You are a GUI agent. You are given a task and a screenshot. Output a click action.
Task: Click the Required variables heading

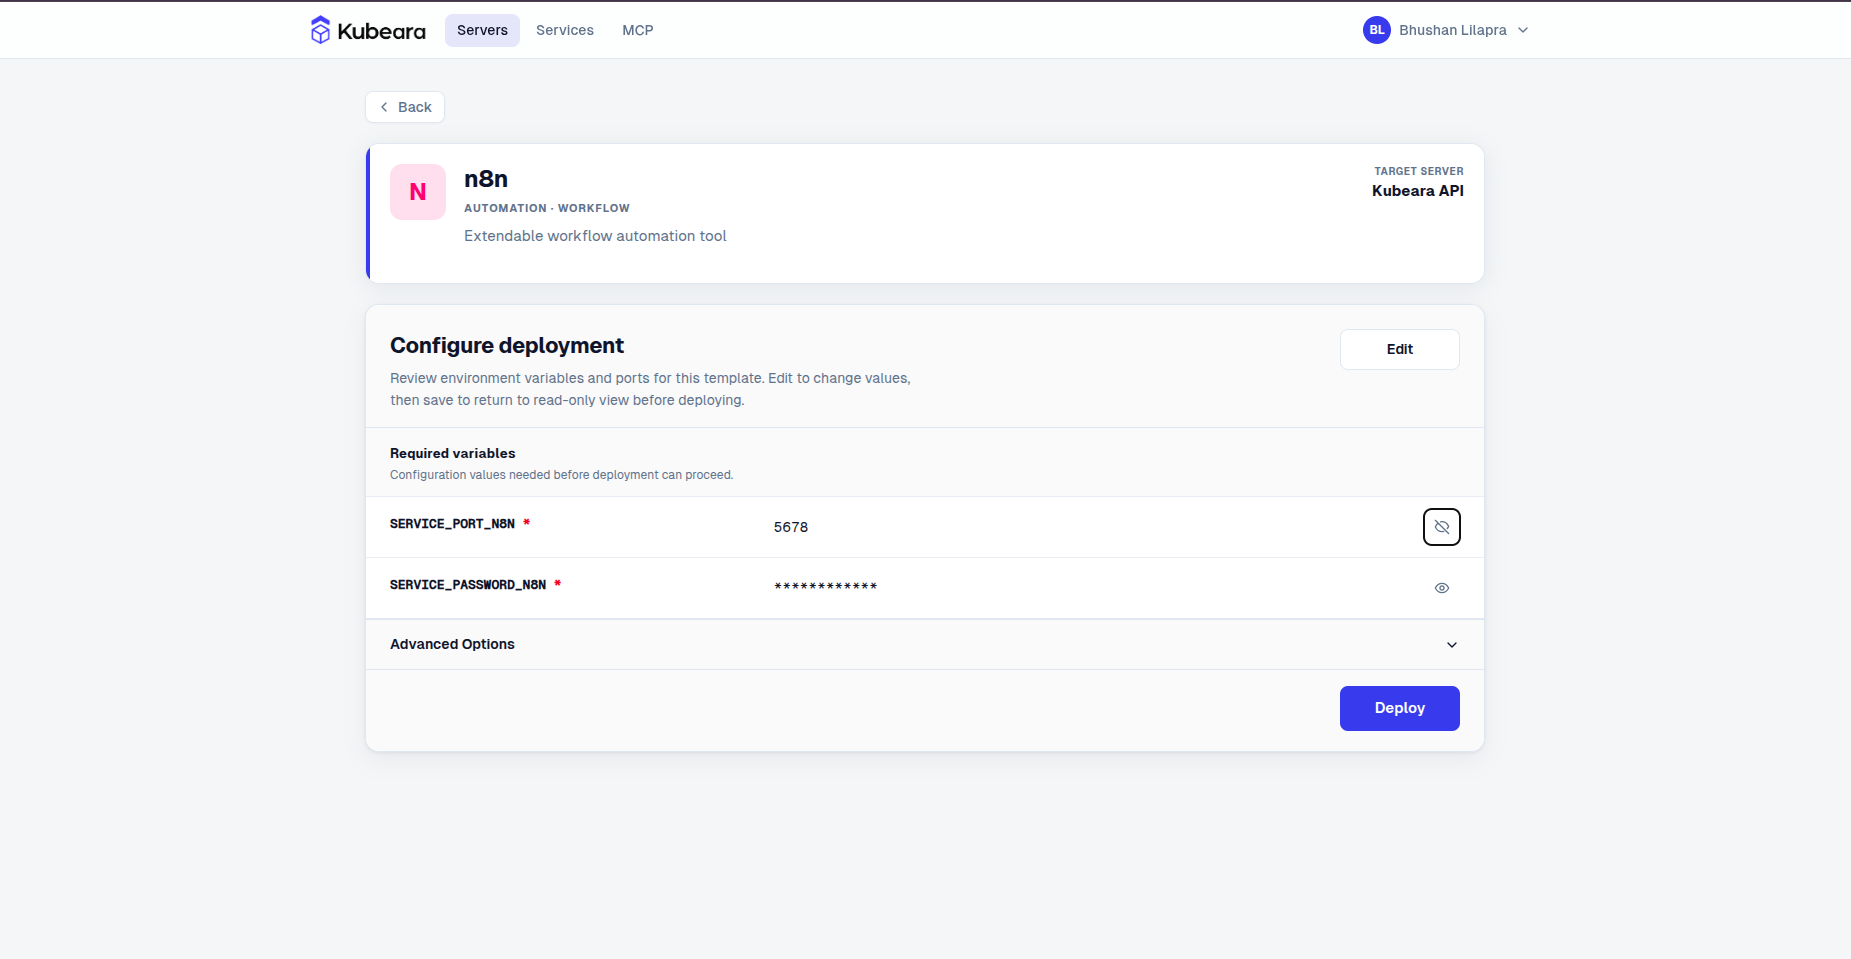[x=453, y=453]
